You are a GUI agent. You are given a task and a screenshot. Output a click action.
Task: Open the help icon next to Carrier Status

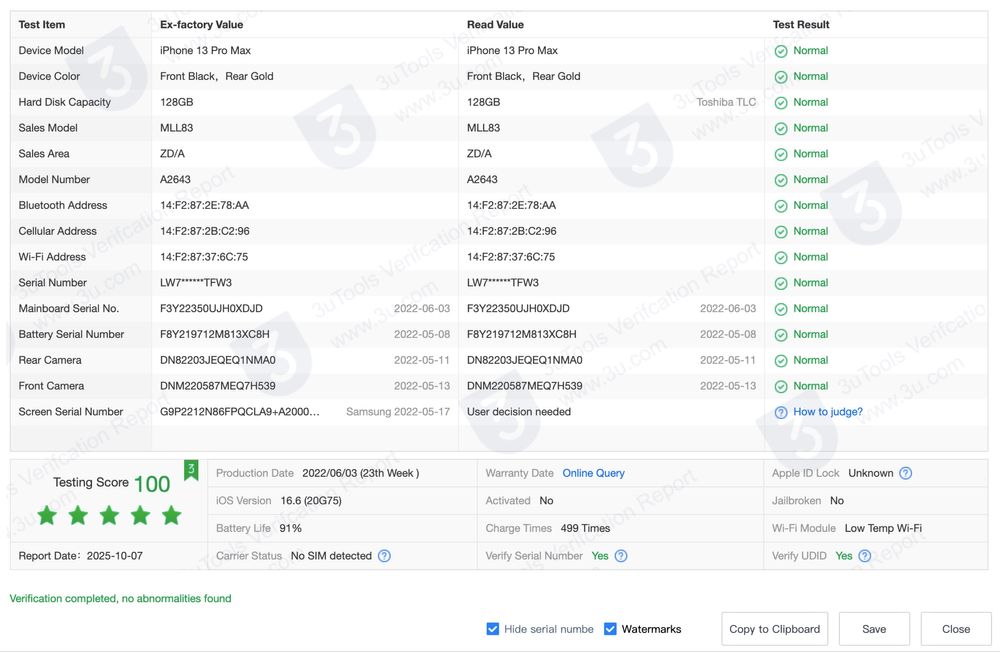[384, 556]
